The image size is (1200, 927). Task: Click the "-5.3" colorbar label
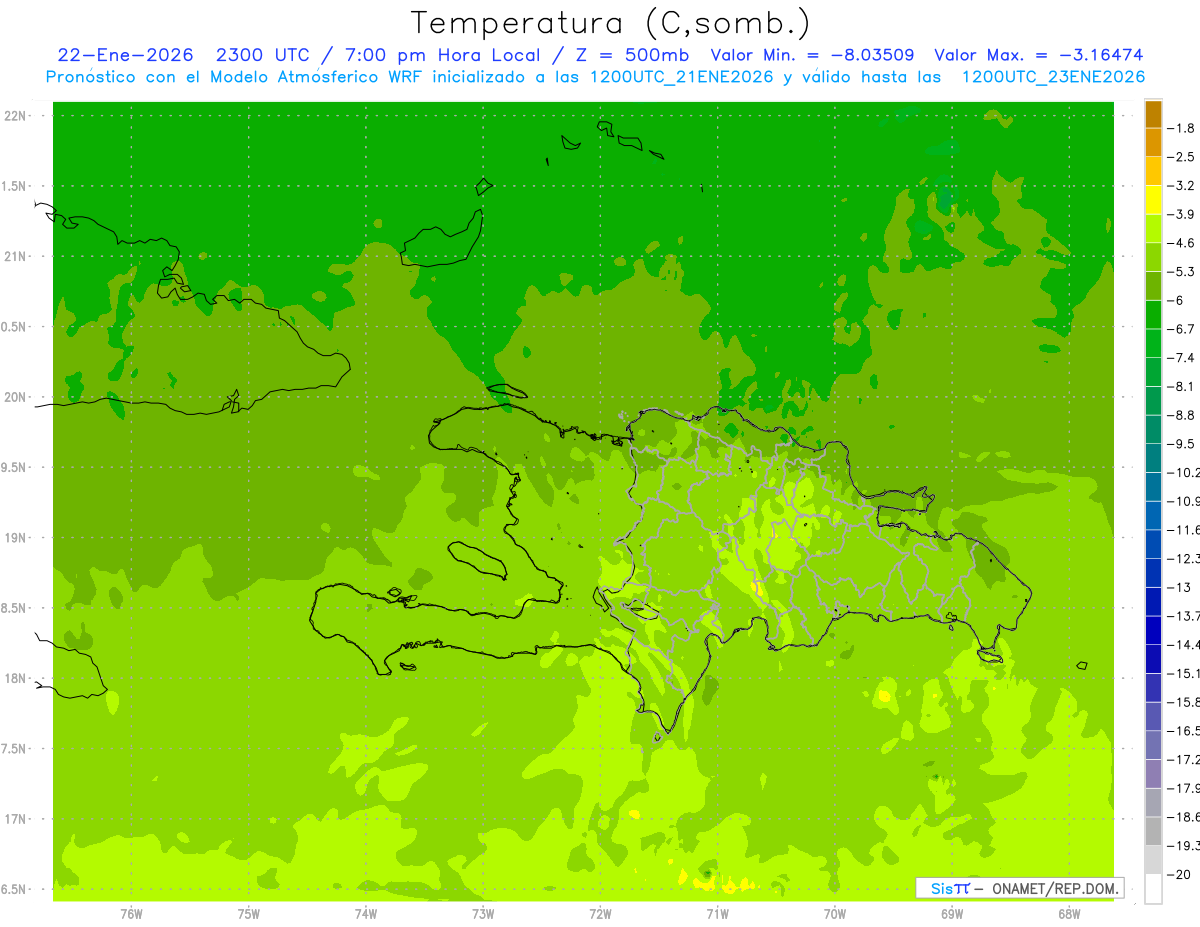tap(1182, 271)
